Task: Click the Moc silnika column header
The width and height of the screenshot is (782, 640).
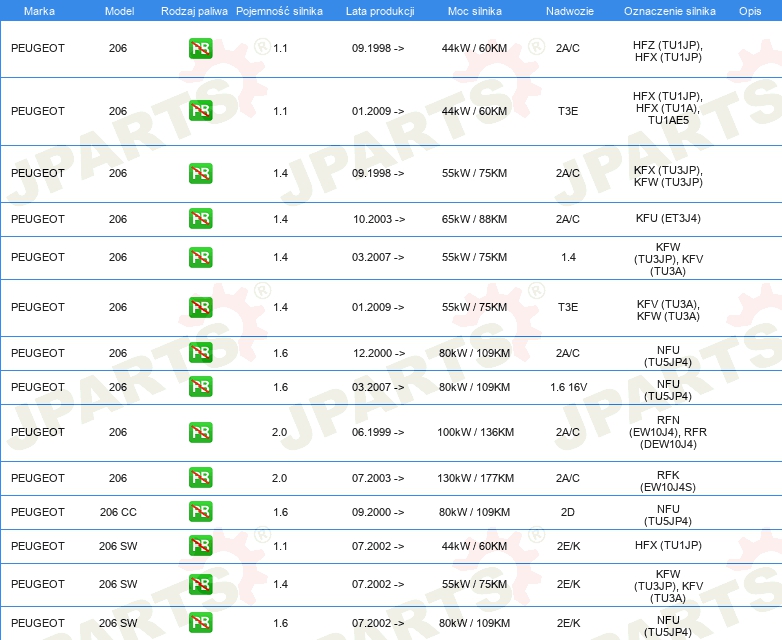Action: (x=475, y=11)
